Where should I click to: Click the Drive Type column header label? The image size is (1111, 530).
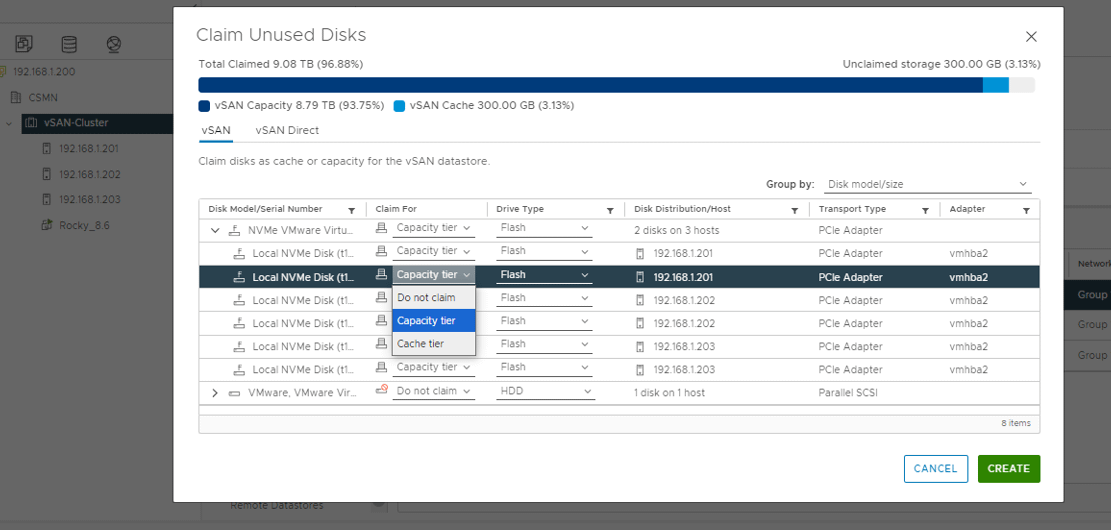click(519, 209)
